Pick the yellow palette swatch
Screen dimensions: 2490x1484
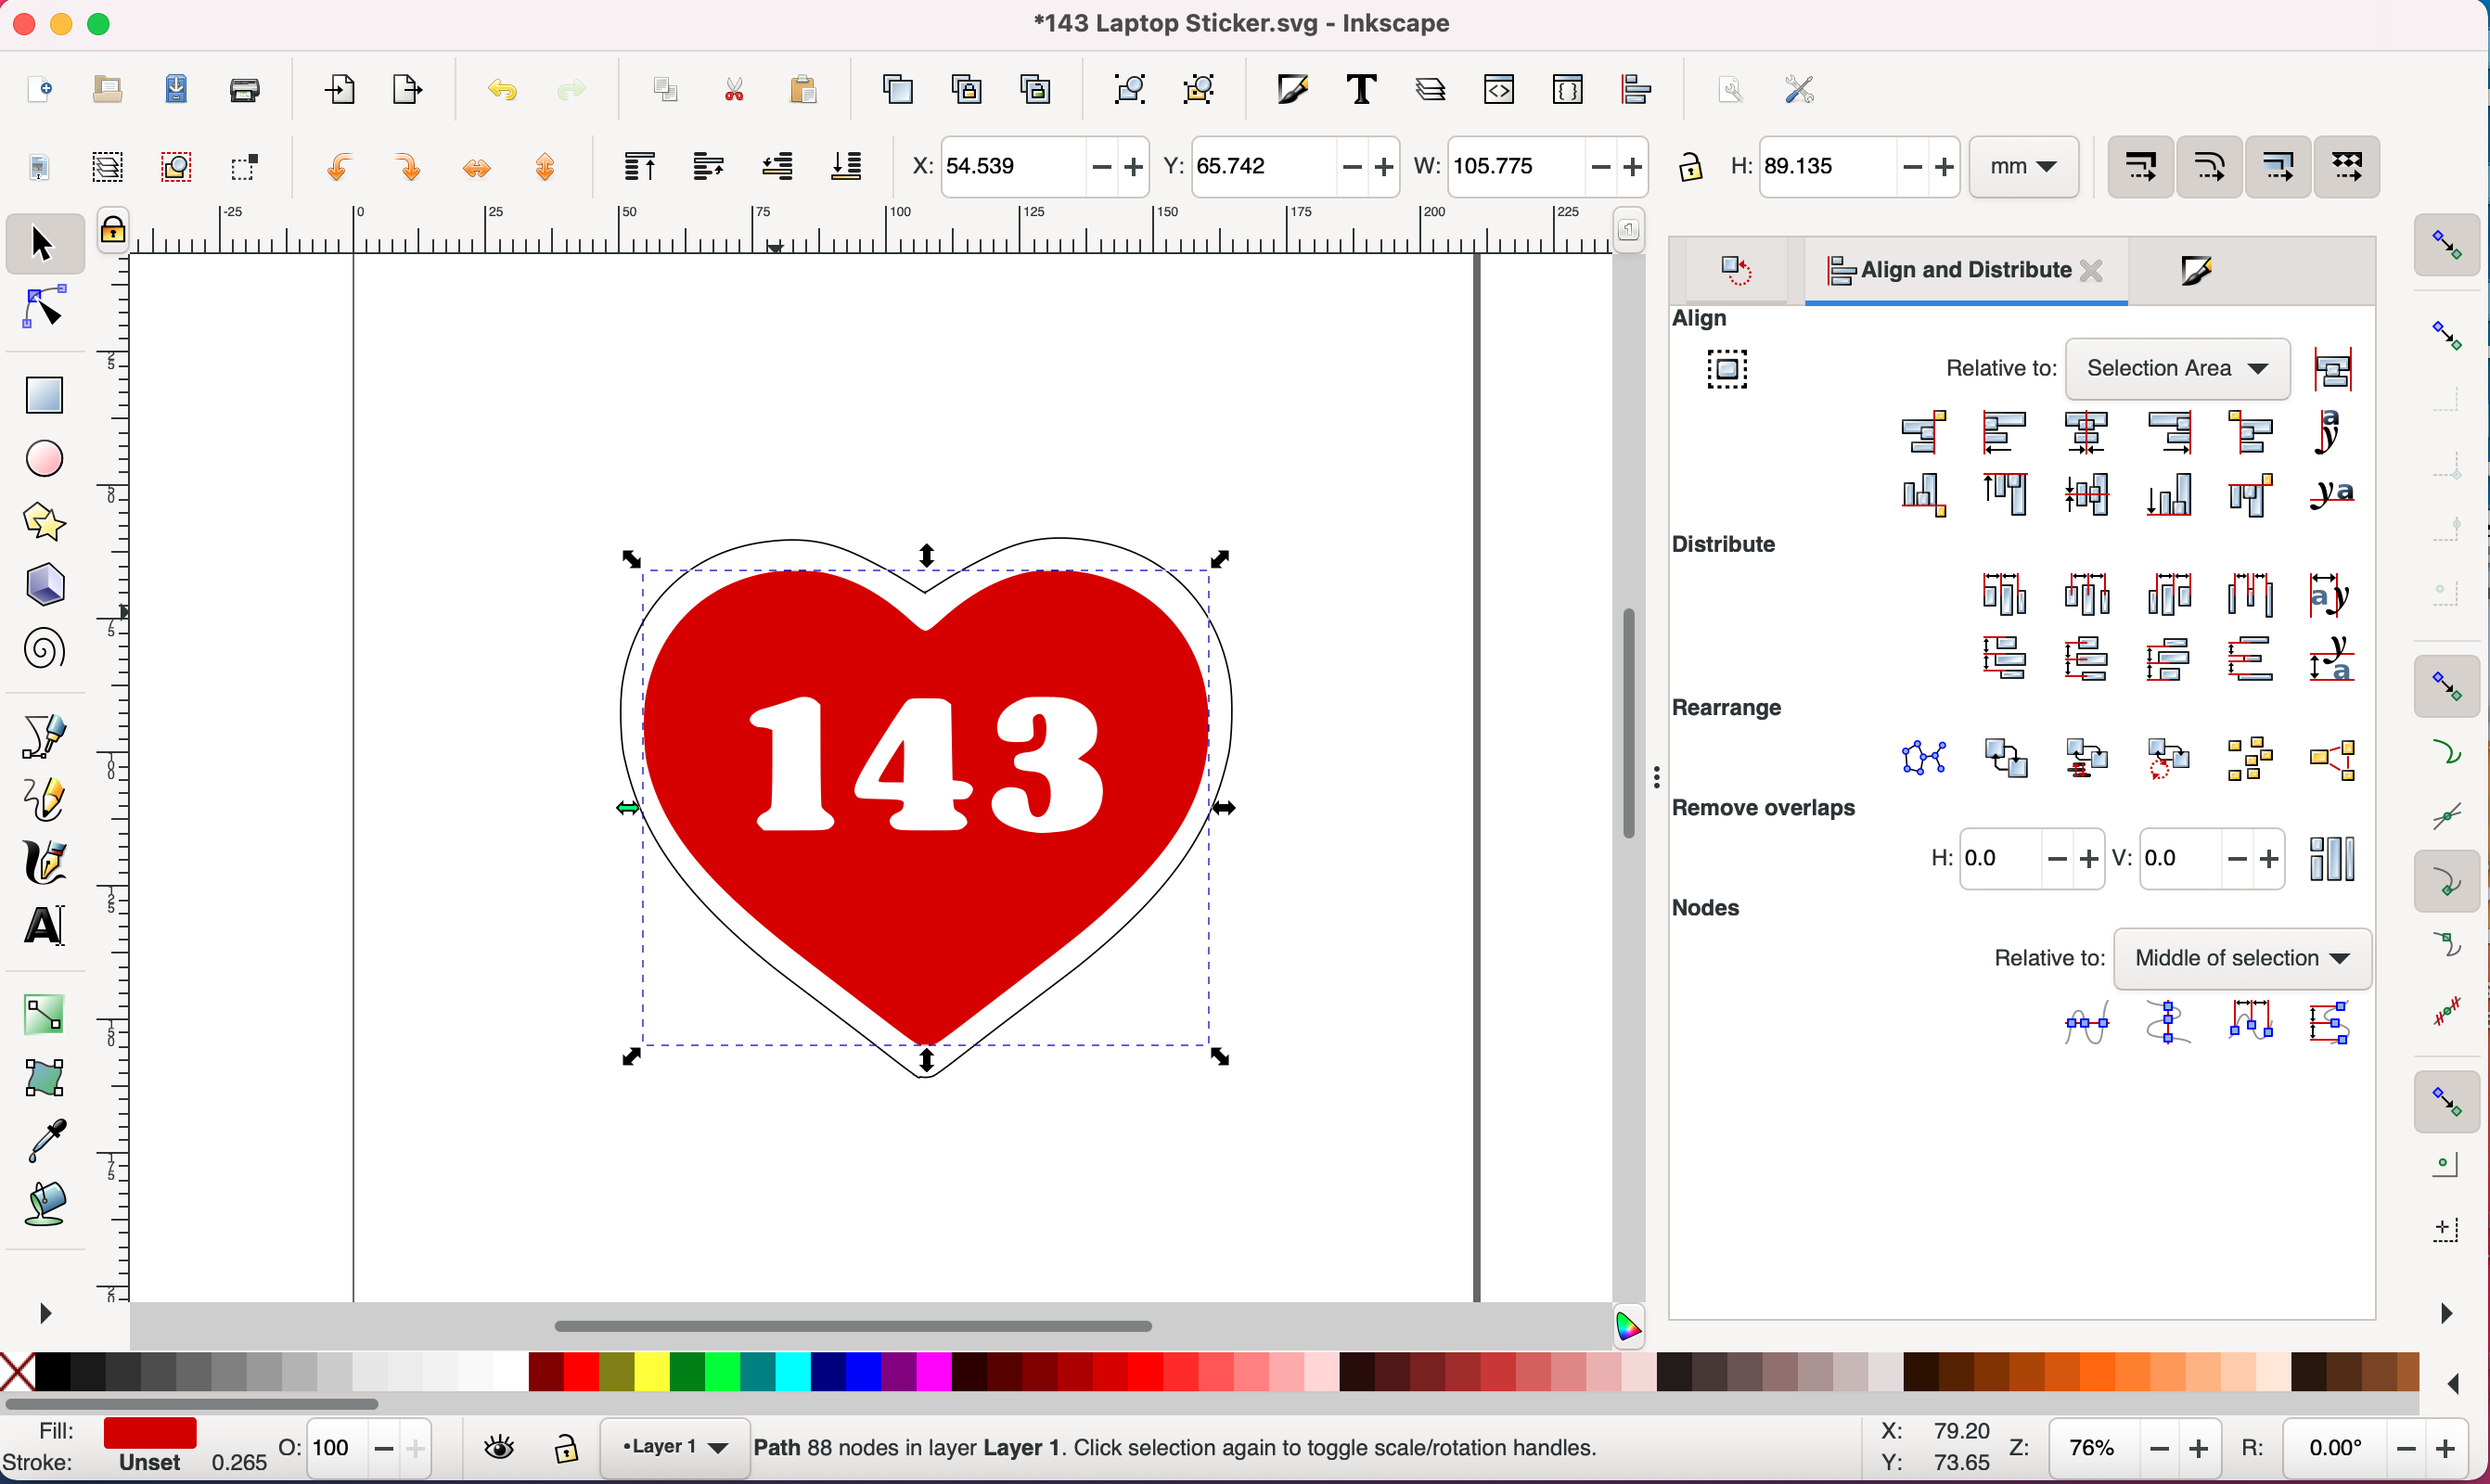click(652, 1372)
